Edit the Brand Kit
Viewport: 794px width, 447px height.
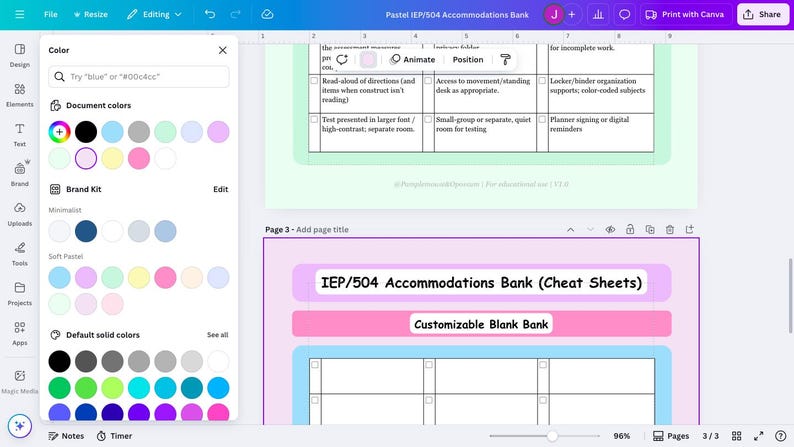(221, 189)
